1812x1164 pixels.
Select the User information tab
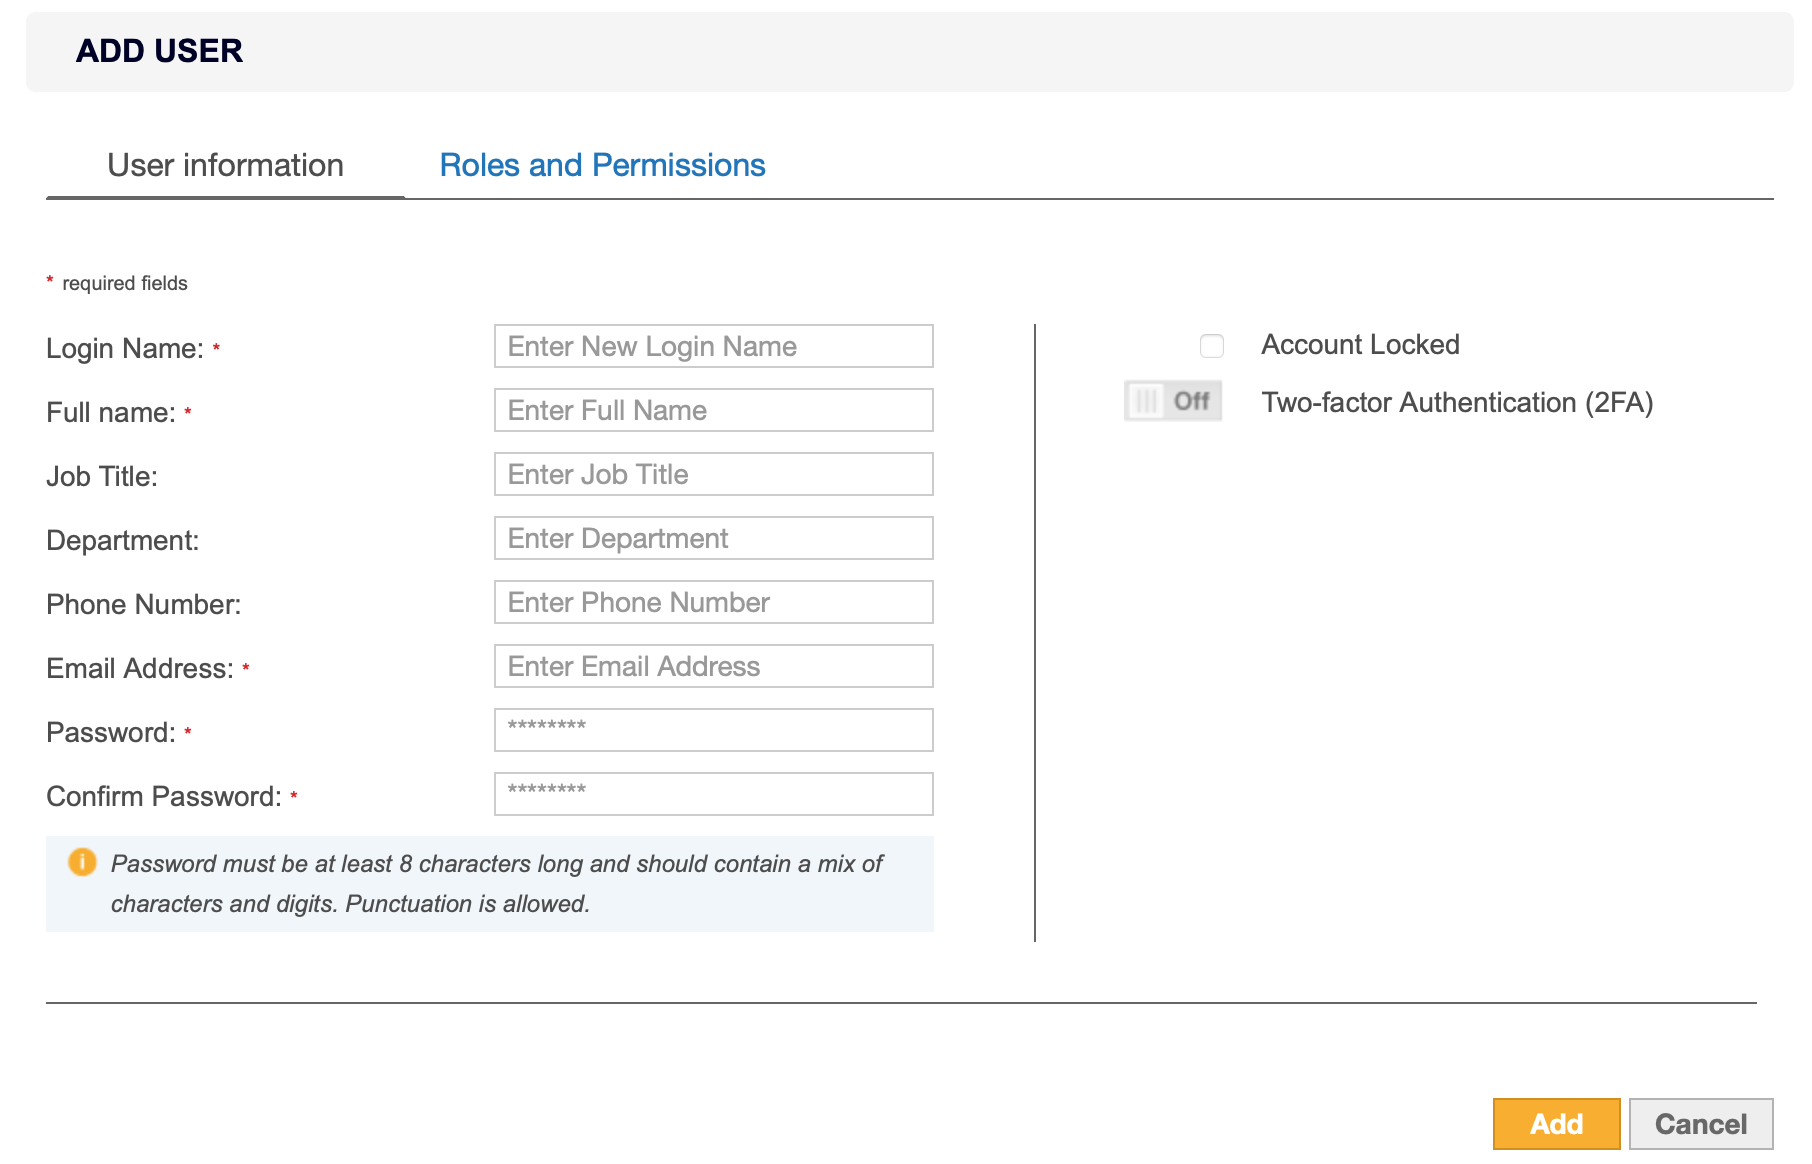tap(225, 164)
